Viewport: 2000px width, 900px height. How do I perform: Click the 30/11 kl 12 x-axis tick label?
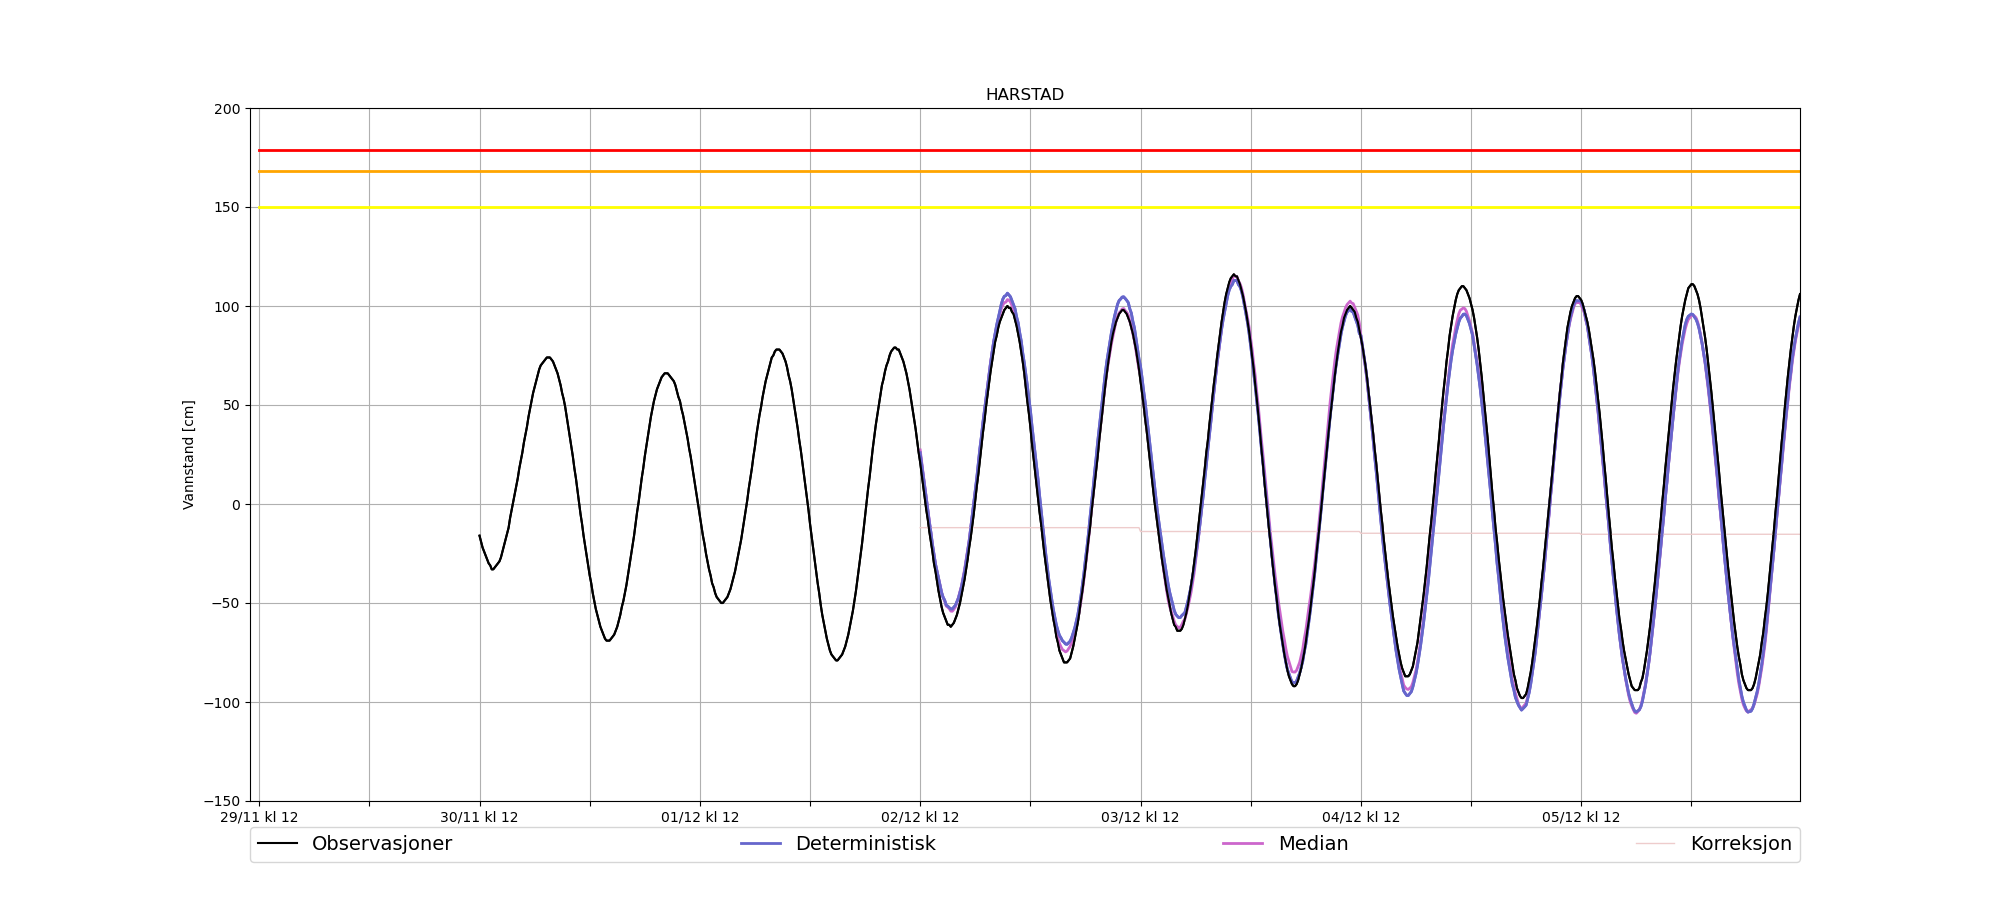click(479, 818)
